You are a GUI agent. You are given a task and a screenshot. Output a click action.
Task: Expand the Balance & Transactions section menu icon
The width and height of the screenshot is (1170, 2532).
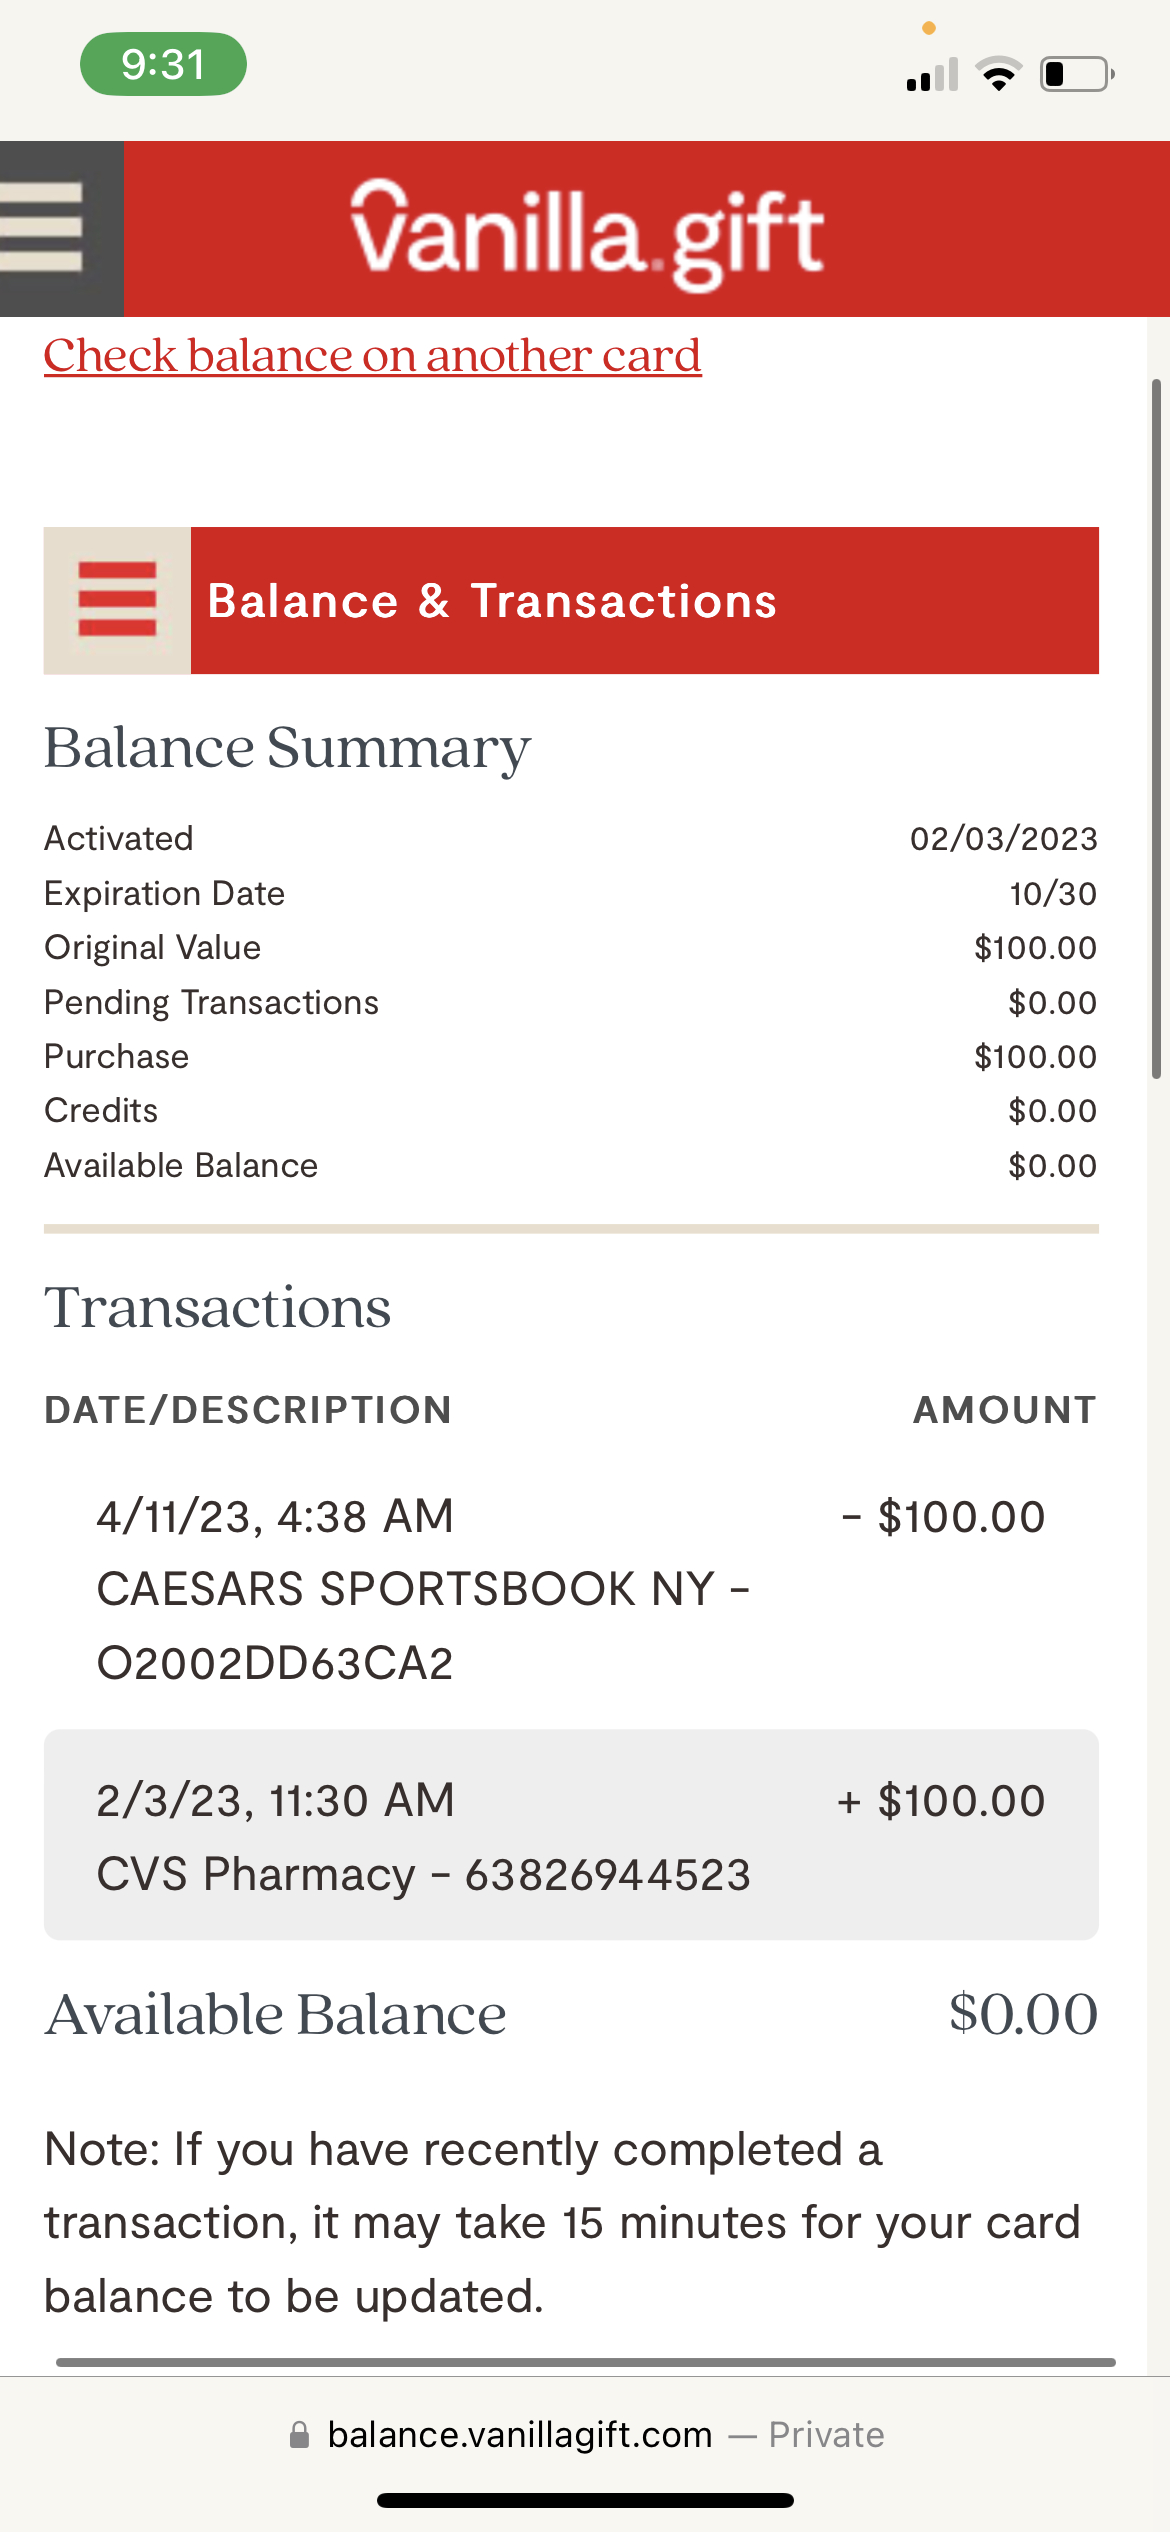pyautogui.click(x=117, y=600)
